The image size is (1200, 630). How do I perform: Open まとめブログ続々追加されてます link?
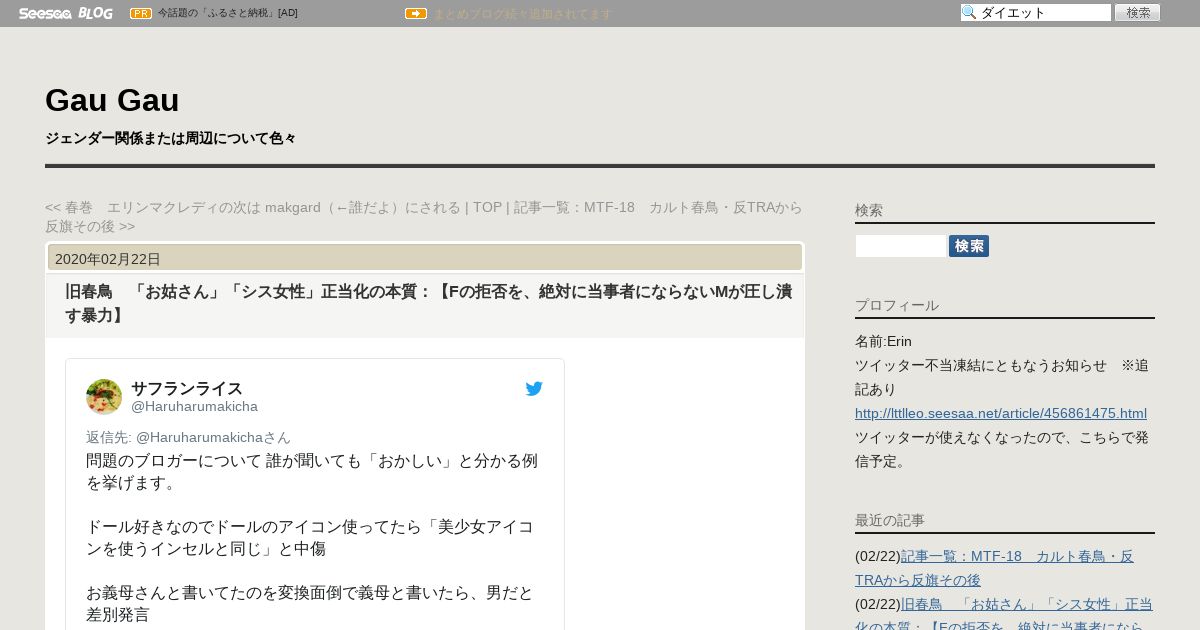tap(522, 14)
